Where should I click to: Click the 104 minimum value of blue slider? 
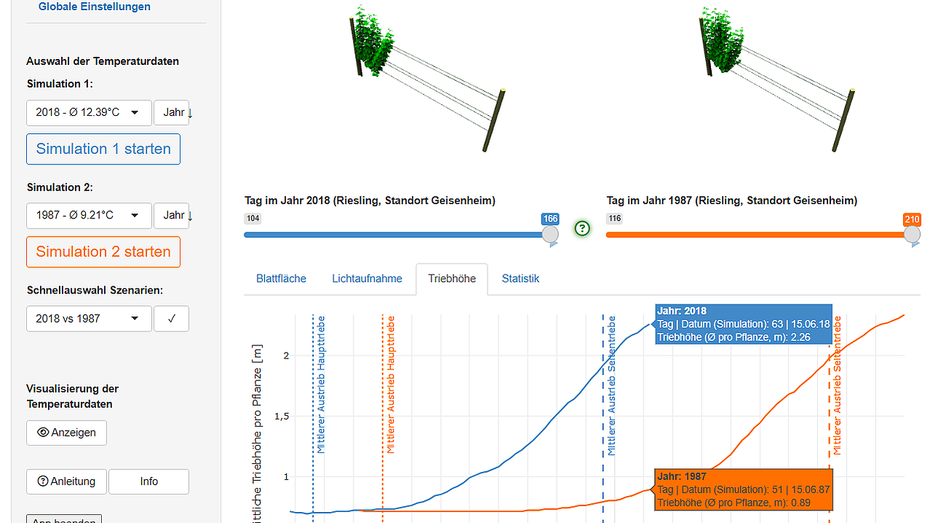[x=253, y=218]
